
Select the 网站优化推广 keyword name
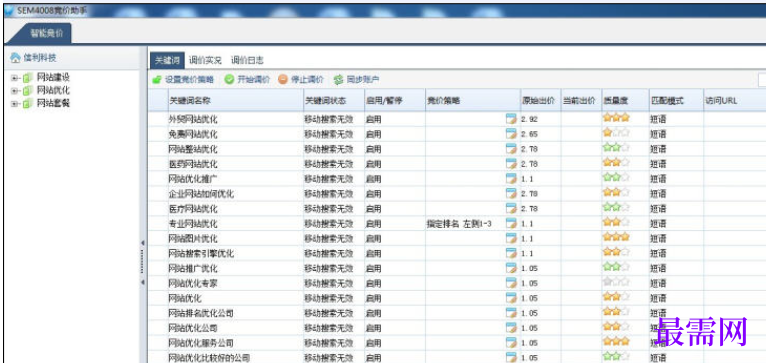(193, 179)
